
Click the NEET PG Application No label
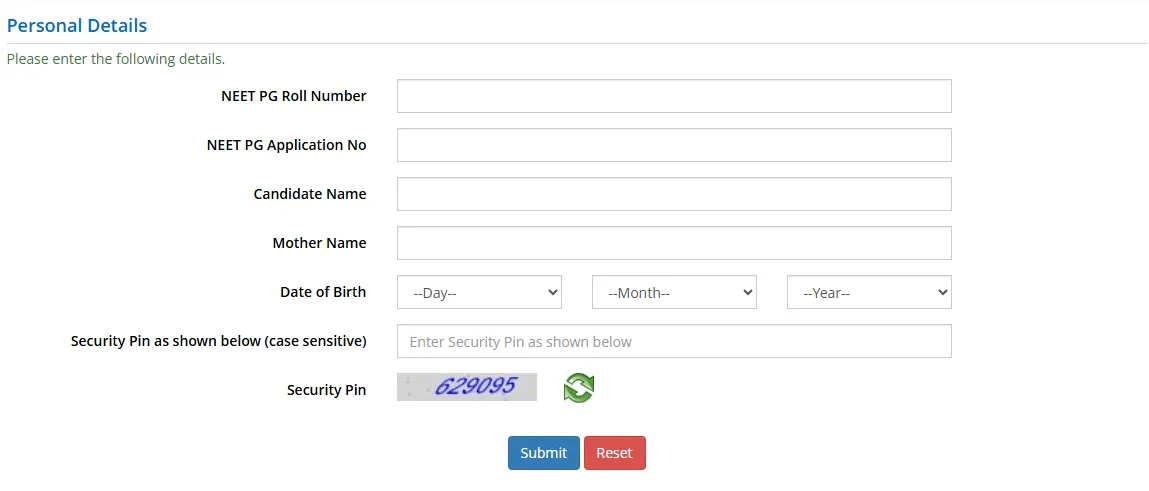point(286,145)
